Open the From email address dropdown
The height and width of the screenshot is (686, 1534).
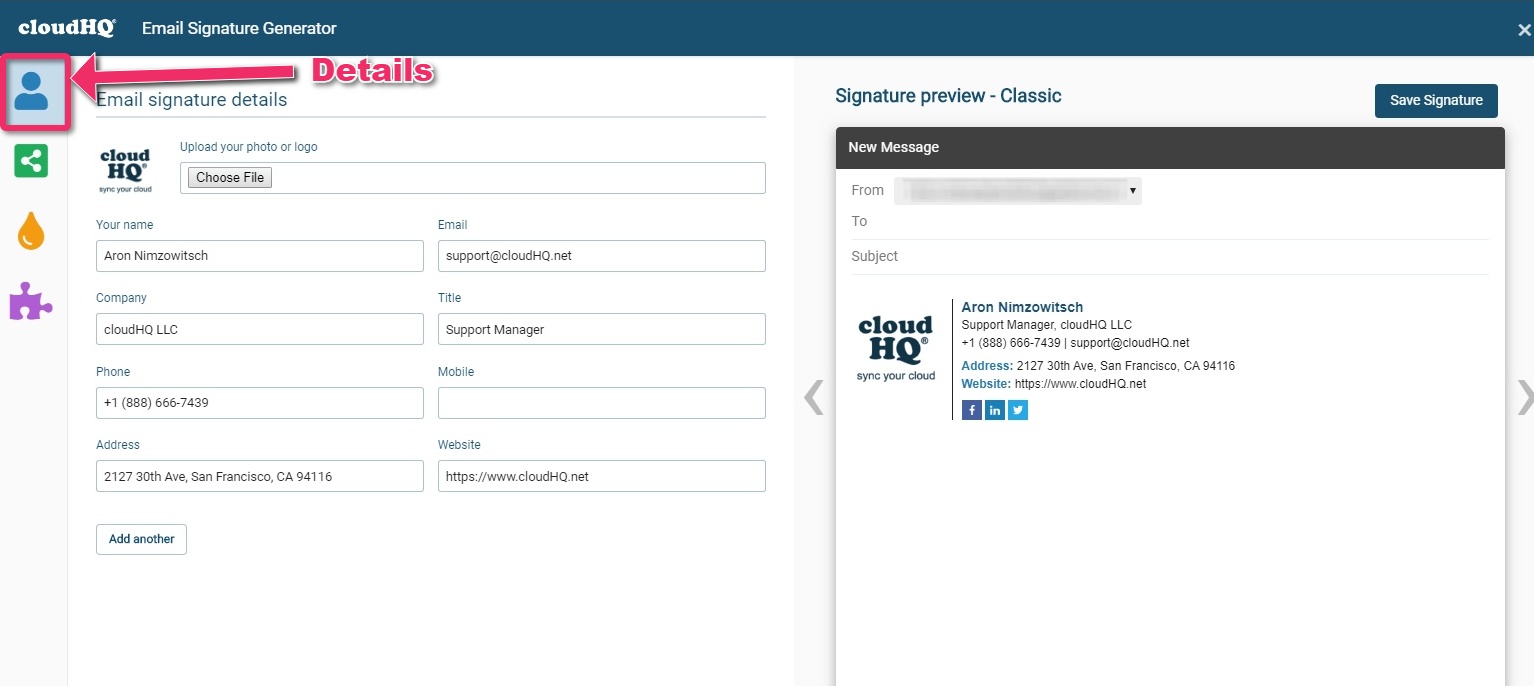1017,190
